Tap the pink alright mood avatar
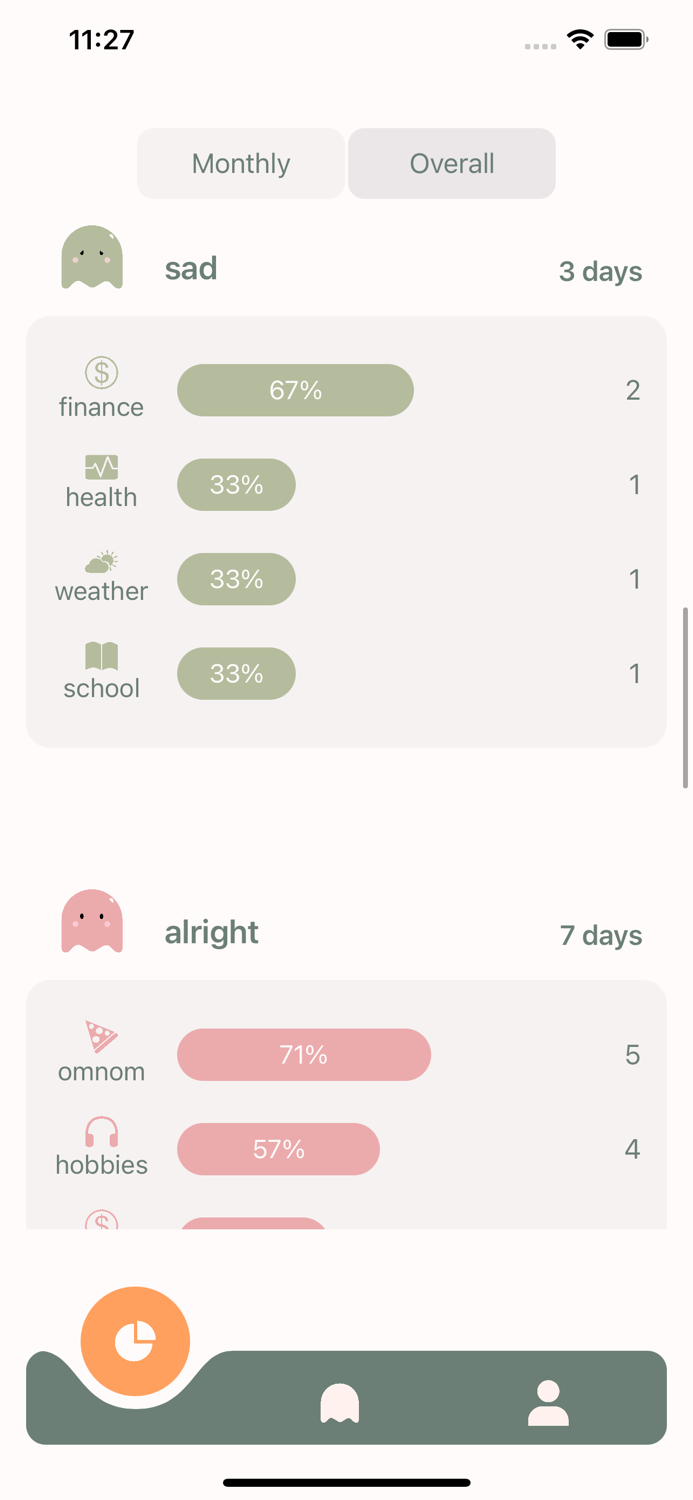Image resolution: width=693 pixels, height=1500 pixels. pos(92,921)
